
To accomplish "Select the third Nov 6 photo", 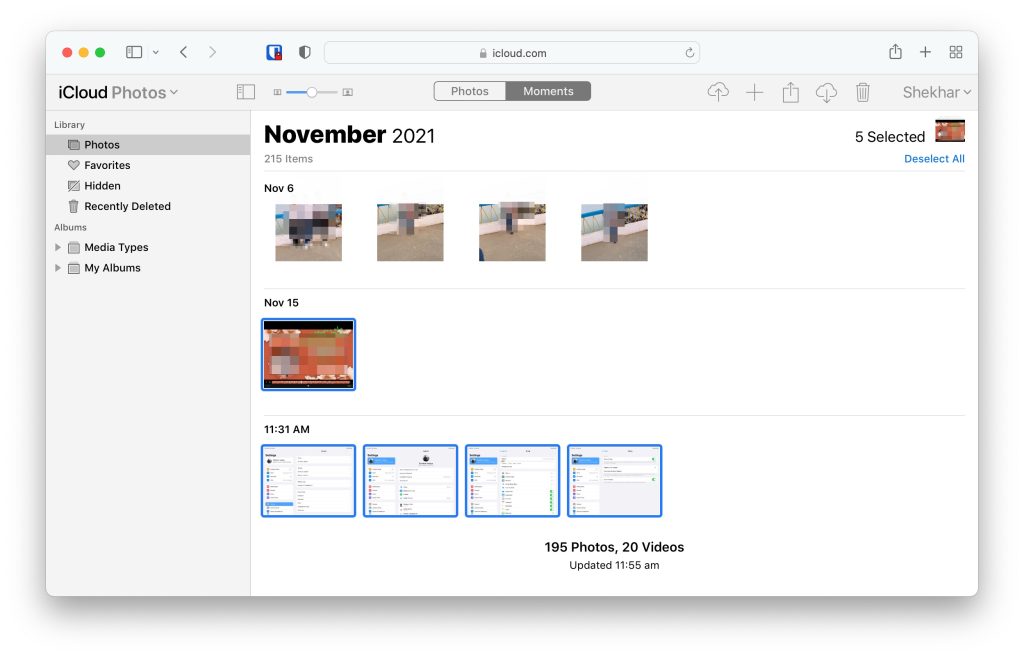I will tap(512, 232).
